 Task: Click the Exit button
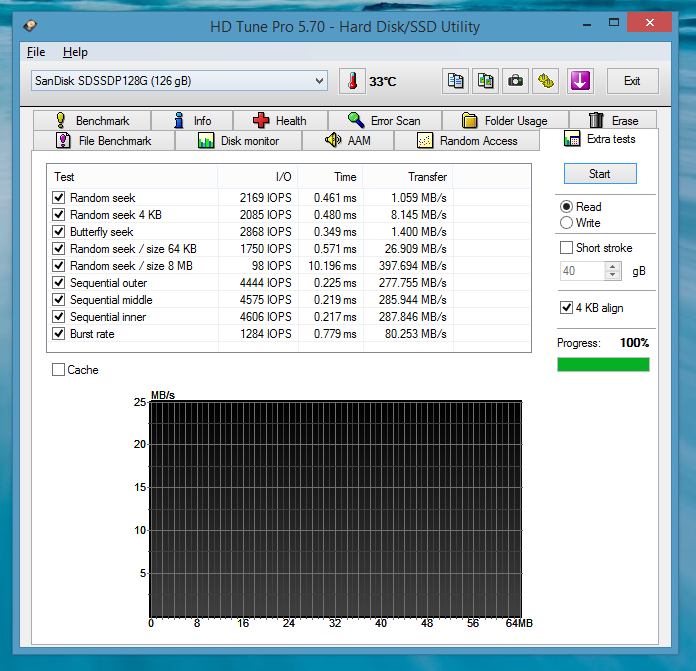point(633,81)
